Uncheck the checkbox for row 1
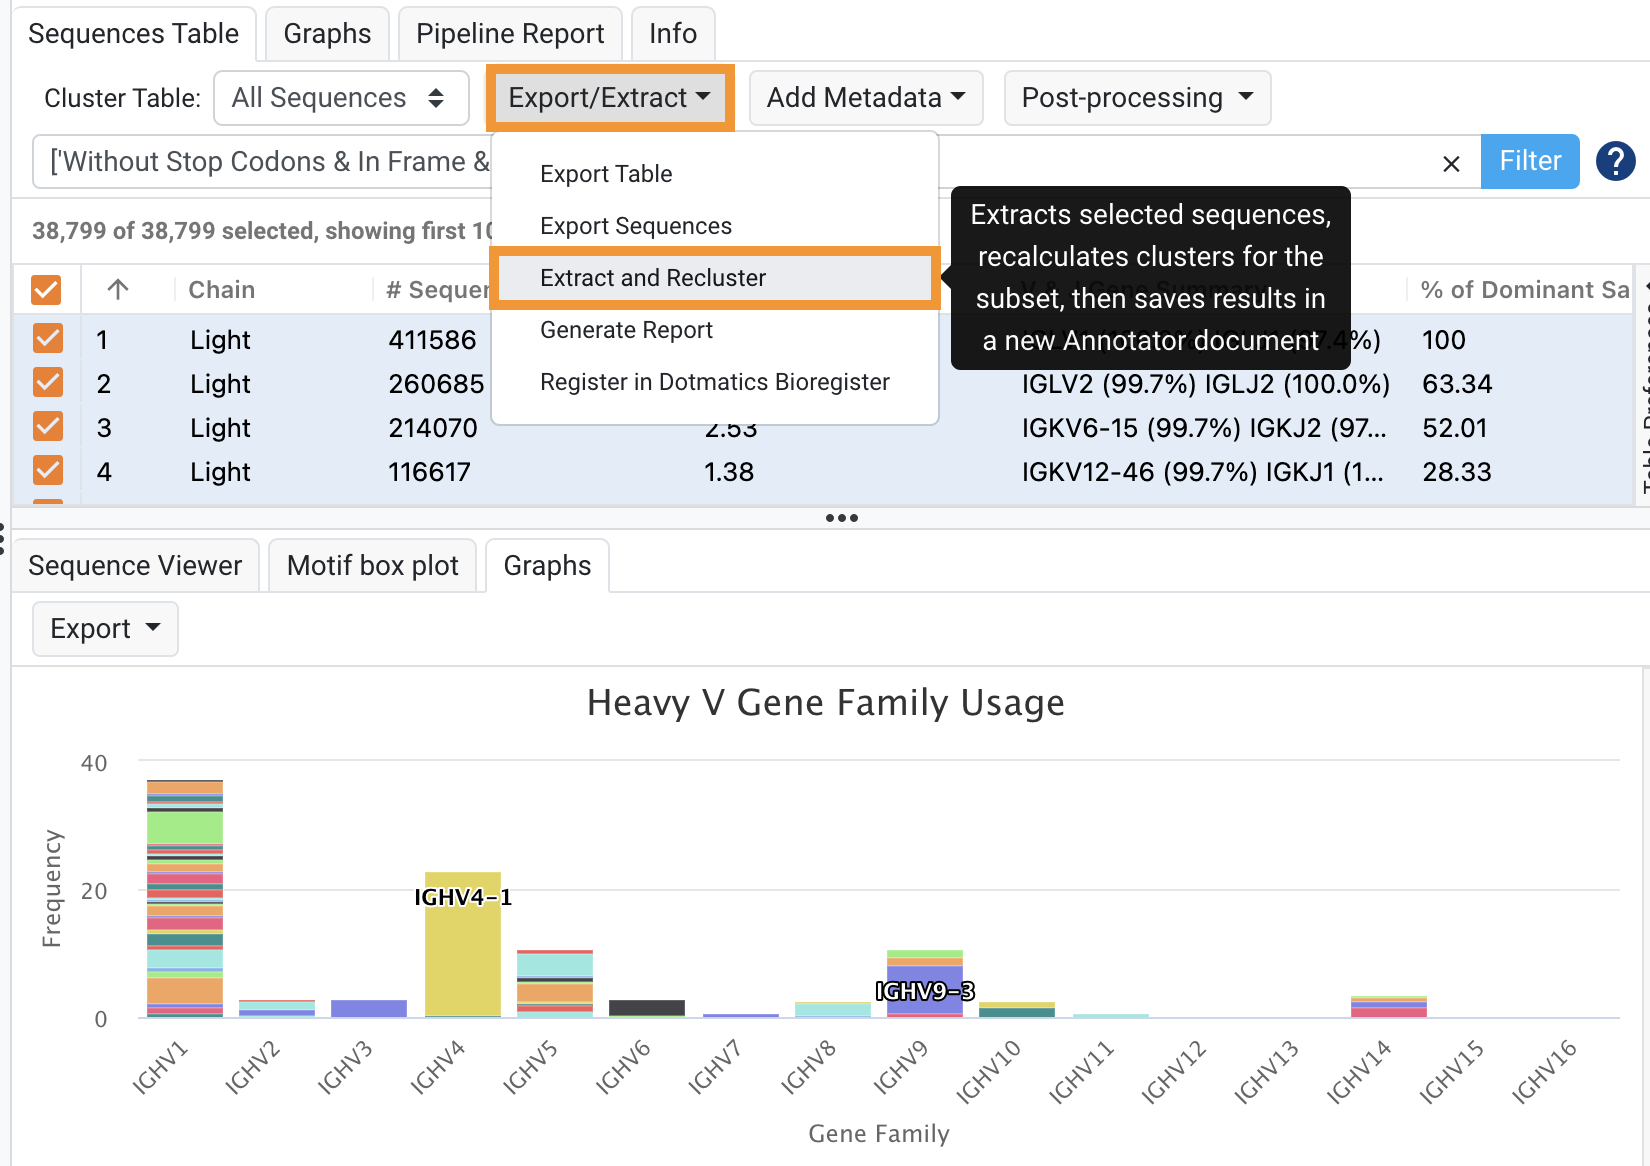 [47, 339]
